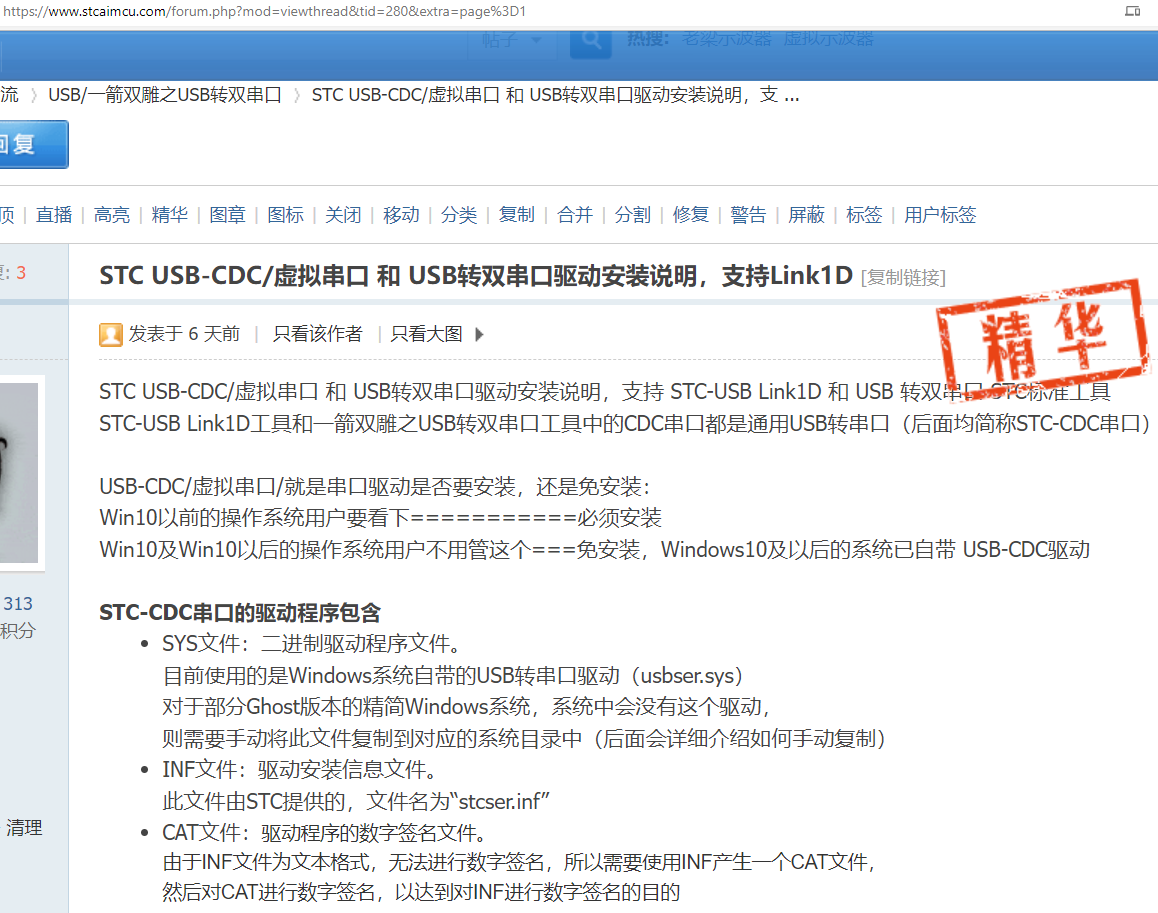Click the author's avatar image

pyautogui.click(x=19, y=473)
